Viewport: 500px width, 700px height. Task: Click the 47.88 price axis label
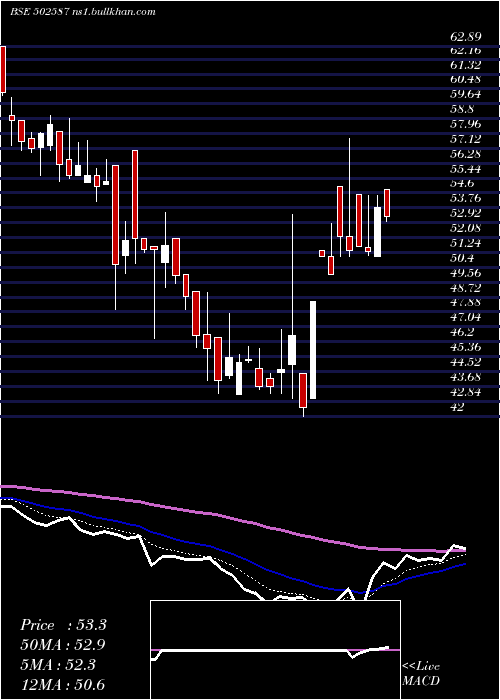point(465,302)
